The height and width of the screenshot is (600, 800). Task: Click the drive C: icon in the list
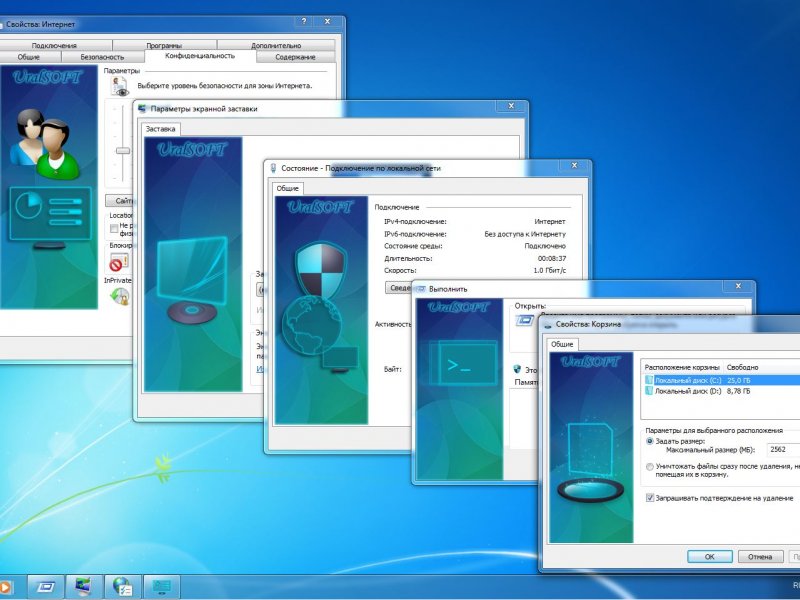click(649, 380)
